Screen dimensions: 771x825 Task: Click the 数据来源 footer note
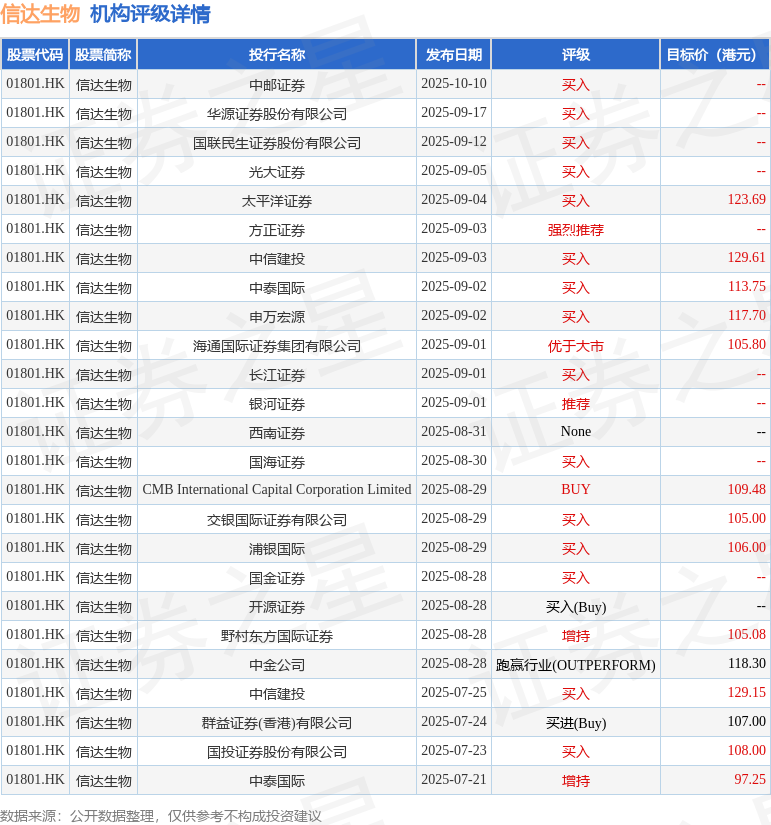coord(161,816)
